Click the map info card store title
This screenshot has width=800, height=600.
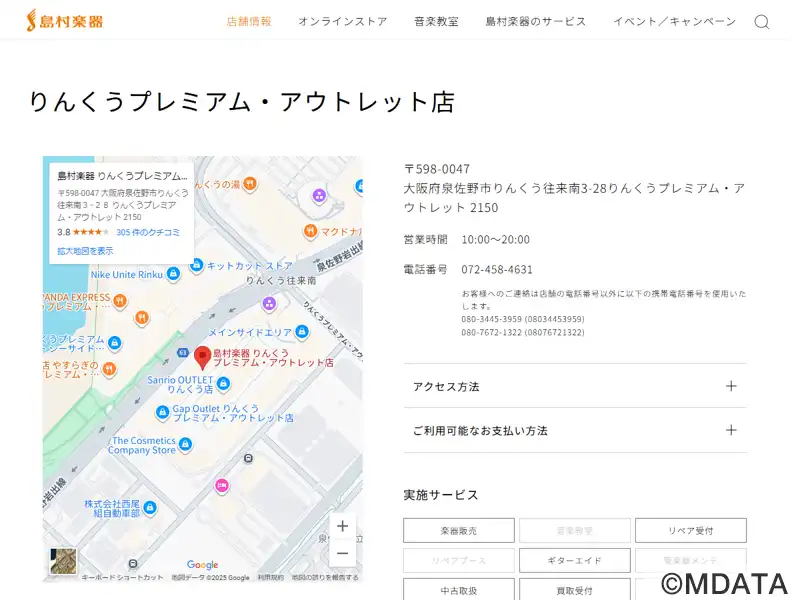click(x=122, y=176)
